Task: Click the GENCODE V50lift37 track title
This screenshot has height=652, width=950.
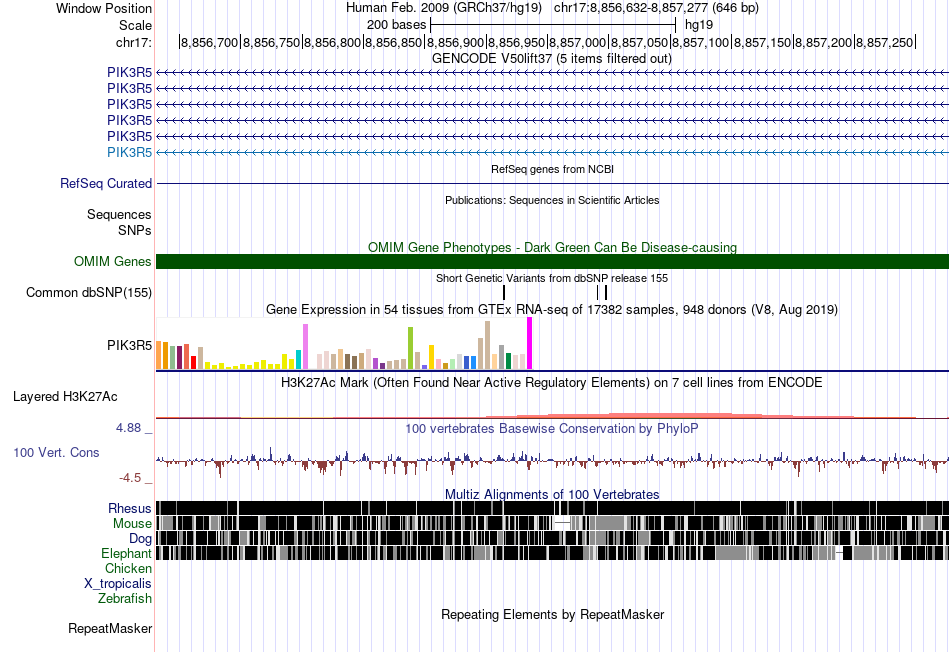Action: tap(551, 59)
